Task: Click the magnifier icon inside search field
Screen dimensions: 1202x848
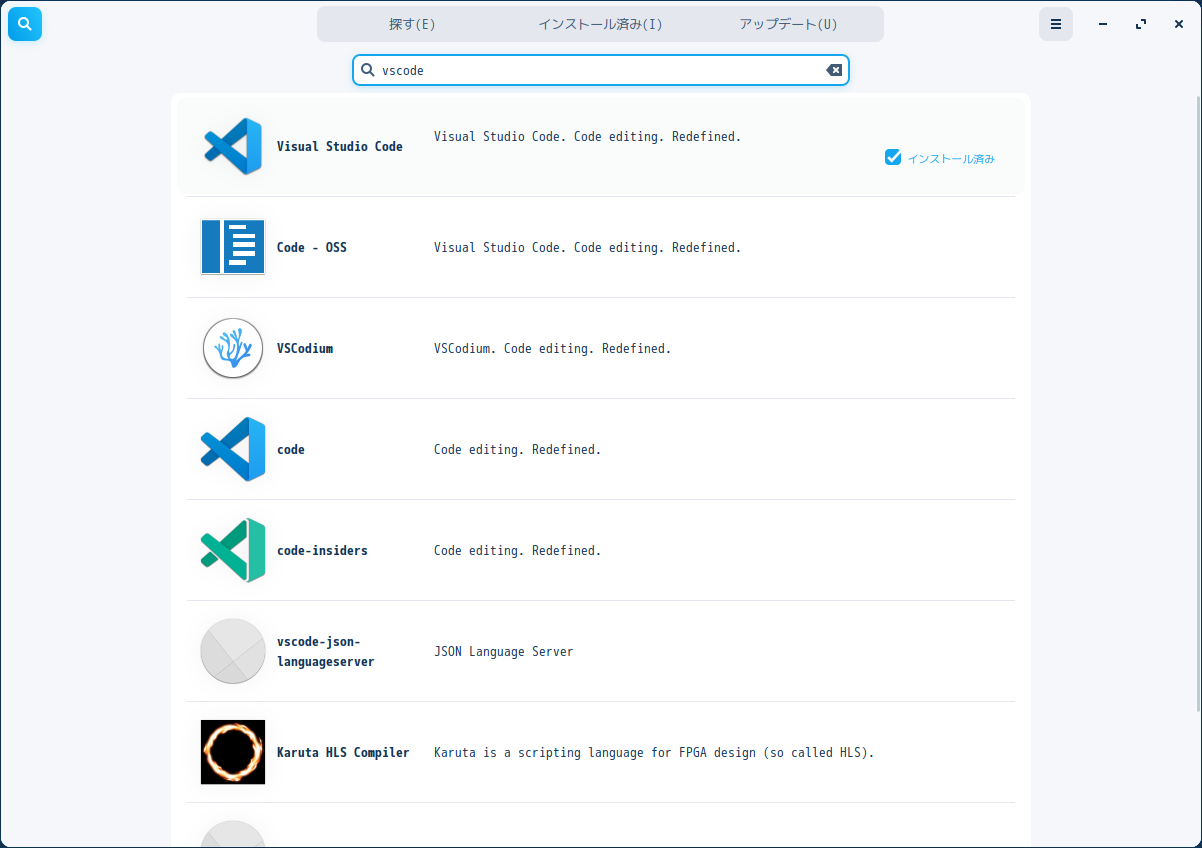Action: click(368, 70)
